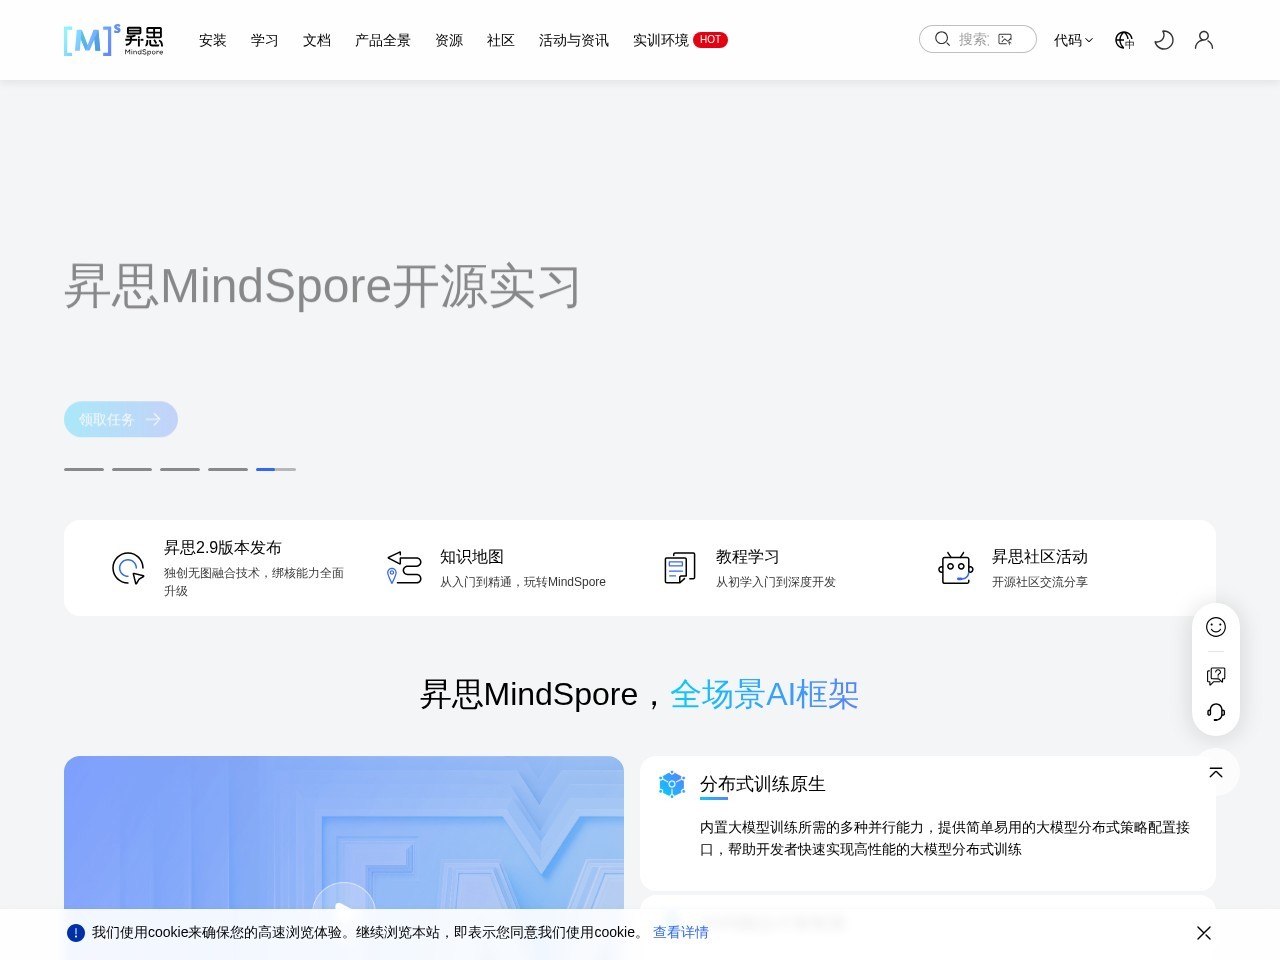
Task: Open the 实训环境 menu item
Action: pos(661,40)
